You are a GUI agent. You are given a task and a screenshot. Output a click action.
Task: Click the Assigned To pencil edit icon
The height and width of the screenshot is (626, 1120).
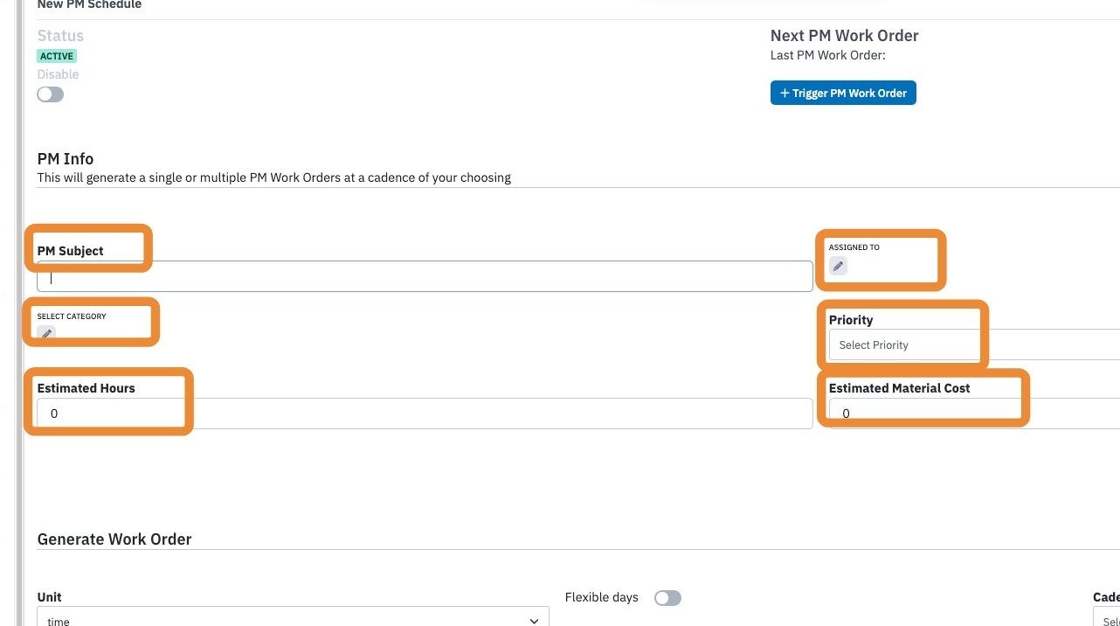pyautogui.click(x=838, y=267)
